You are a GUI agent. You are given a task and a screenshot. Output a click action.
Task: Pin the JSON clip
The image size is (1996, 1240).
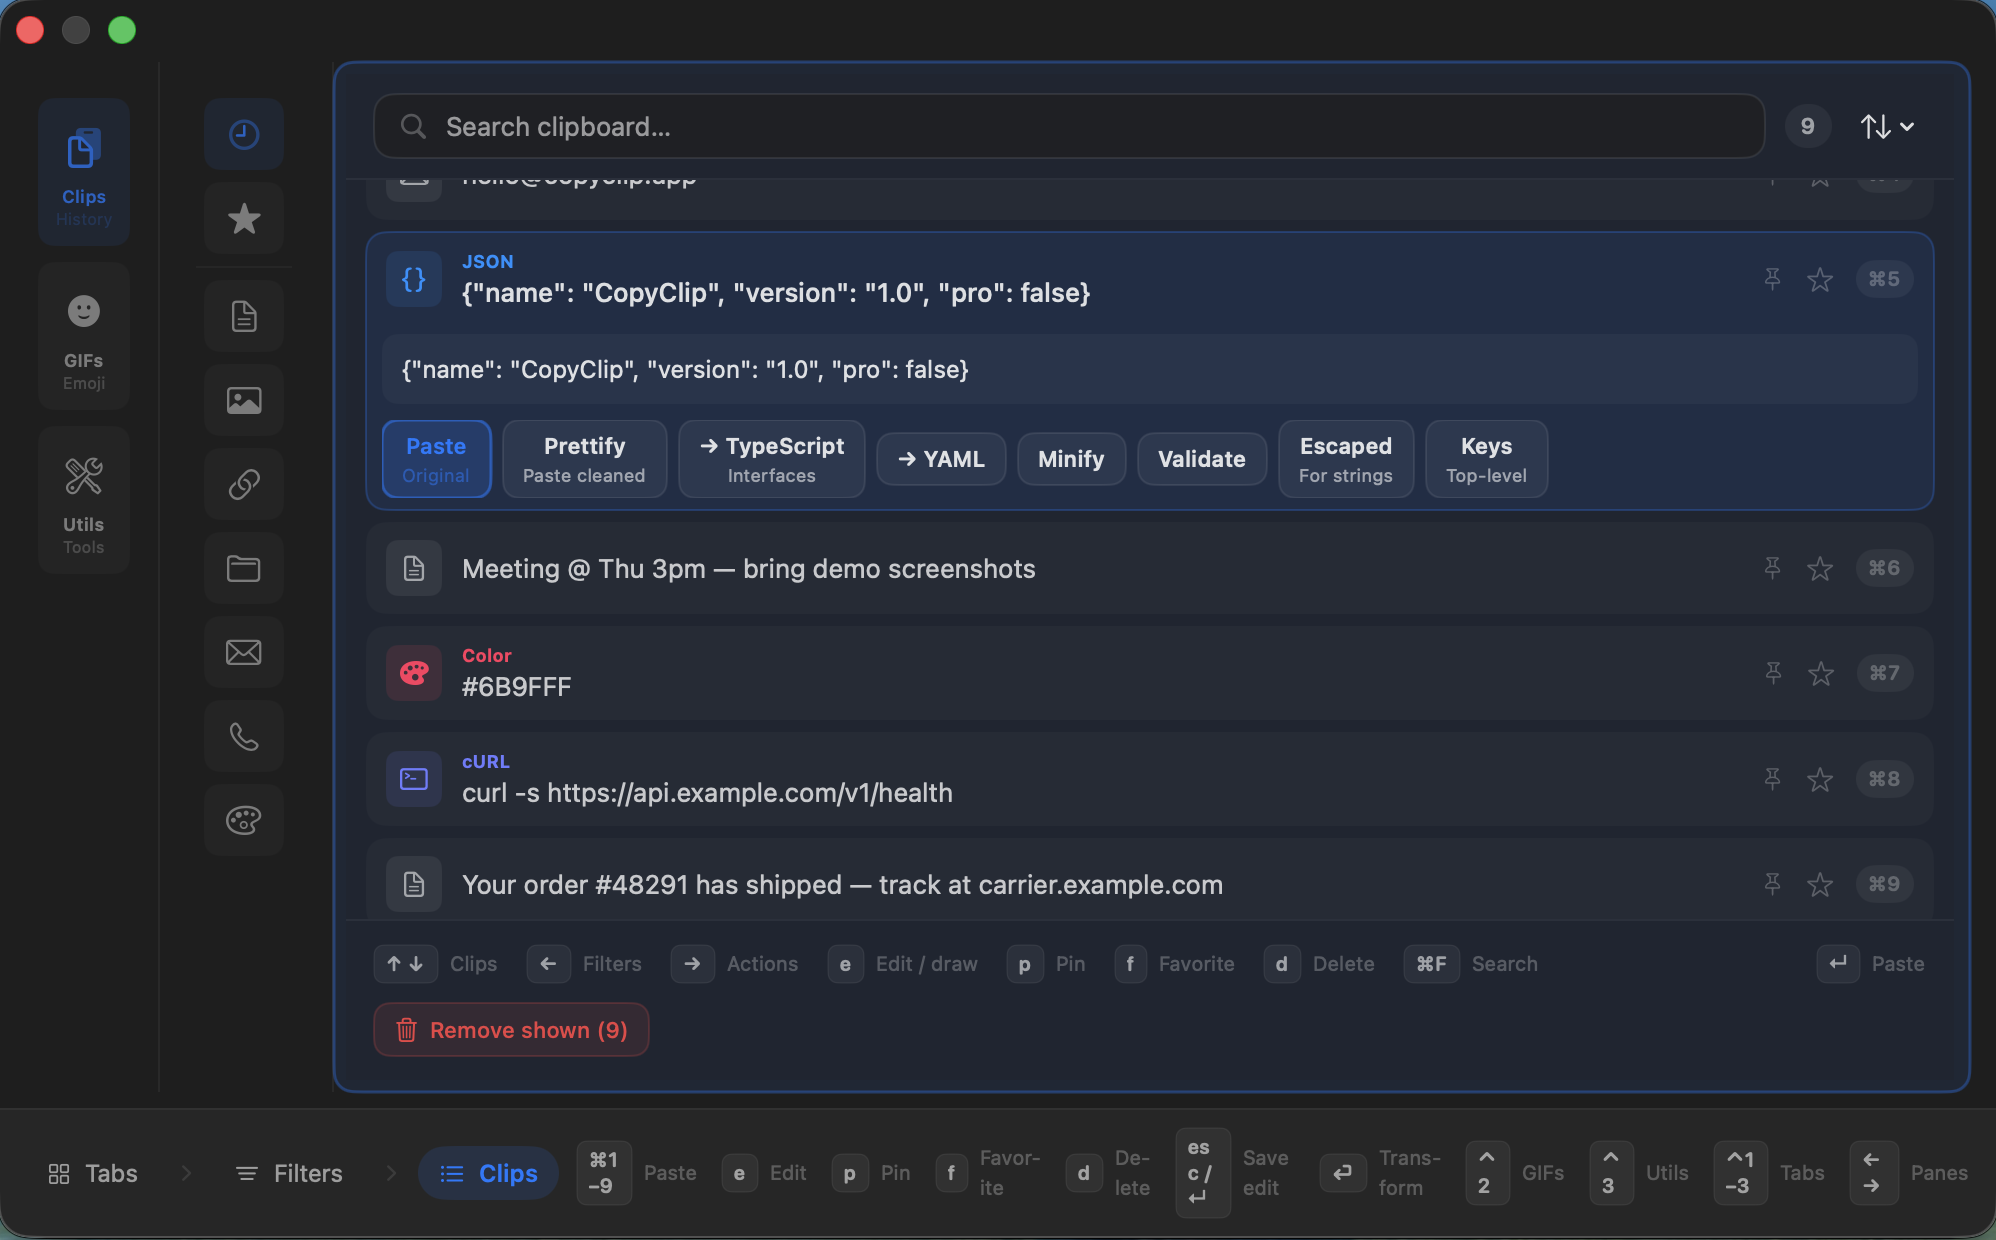pos(1772,279)
